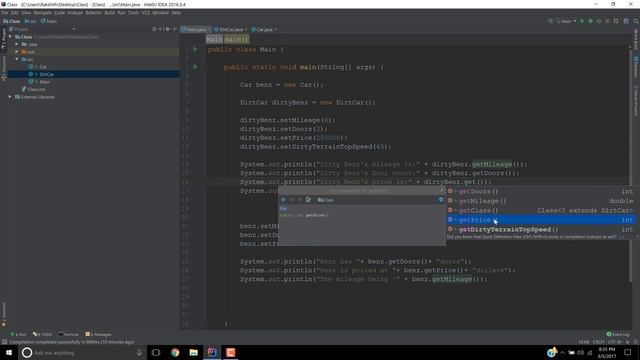Click the hide project panel icon
The height and width of the screenshot is (360, 640).
pos(175,29)
